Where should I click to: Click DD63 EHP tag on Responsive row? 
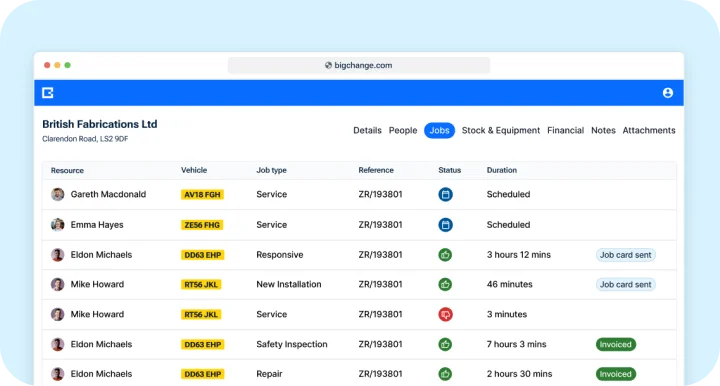pyautogui.click(x=202, y=255)
